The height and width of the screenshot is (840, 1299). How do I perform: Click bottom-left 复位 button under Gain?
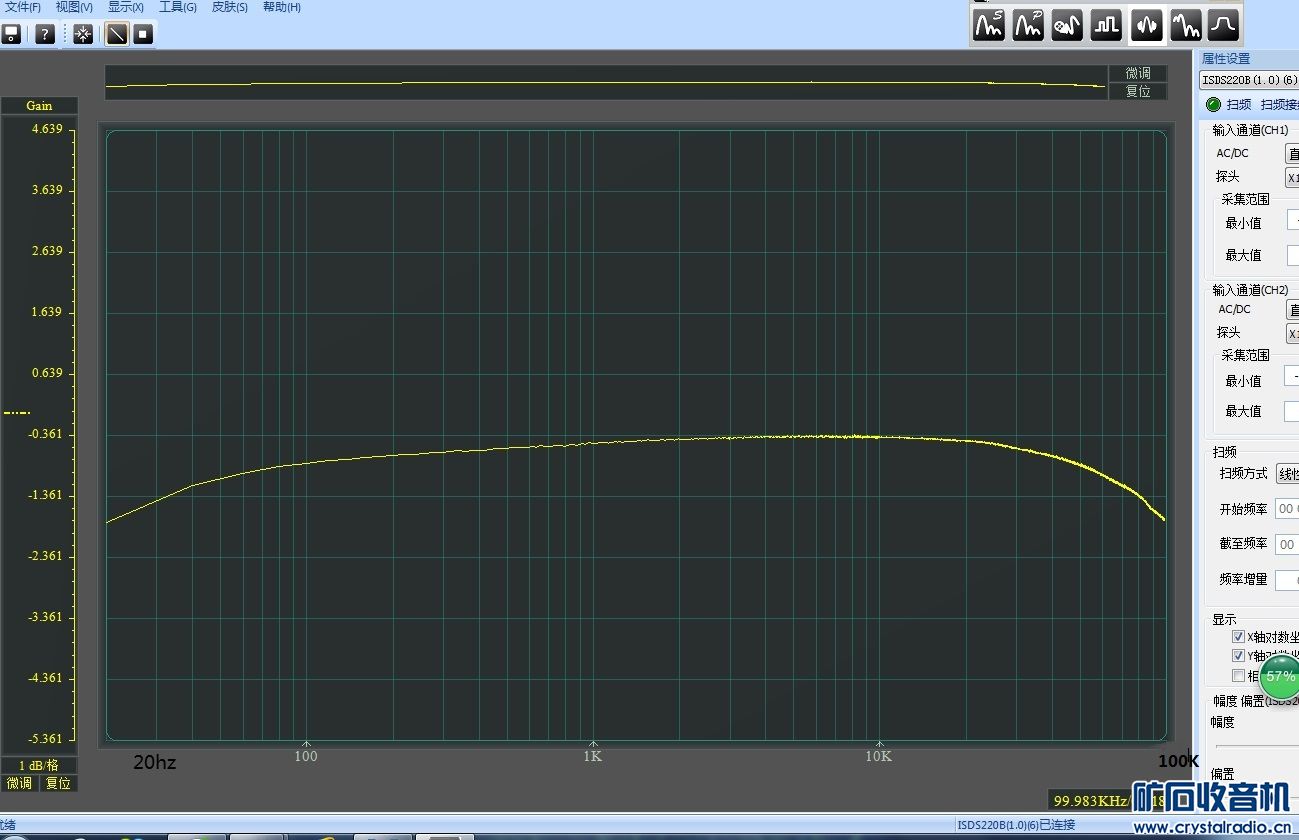(58, 783)
